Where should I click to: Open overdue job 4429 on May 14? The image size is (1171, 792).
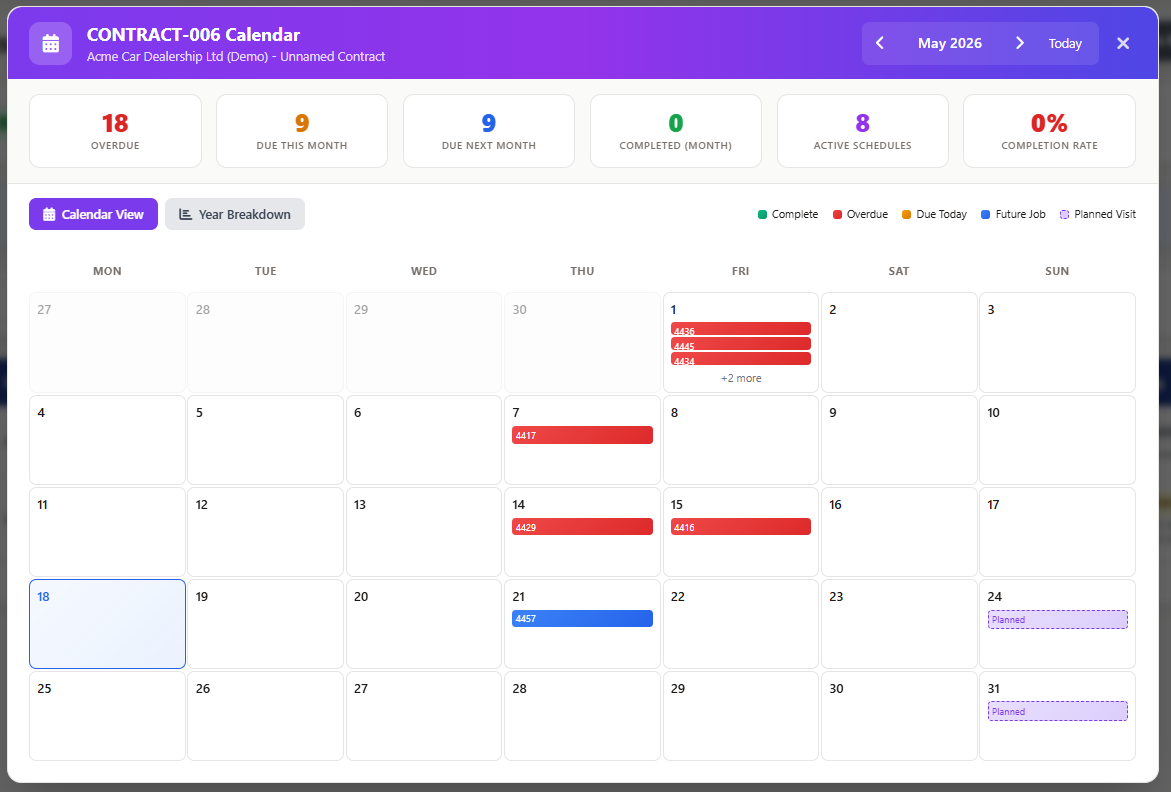pos(582,527)
